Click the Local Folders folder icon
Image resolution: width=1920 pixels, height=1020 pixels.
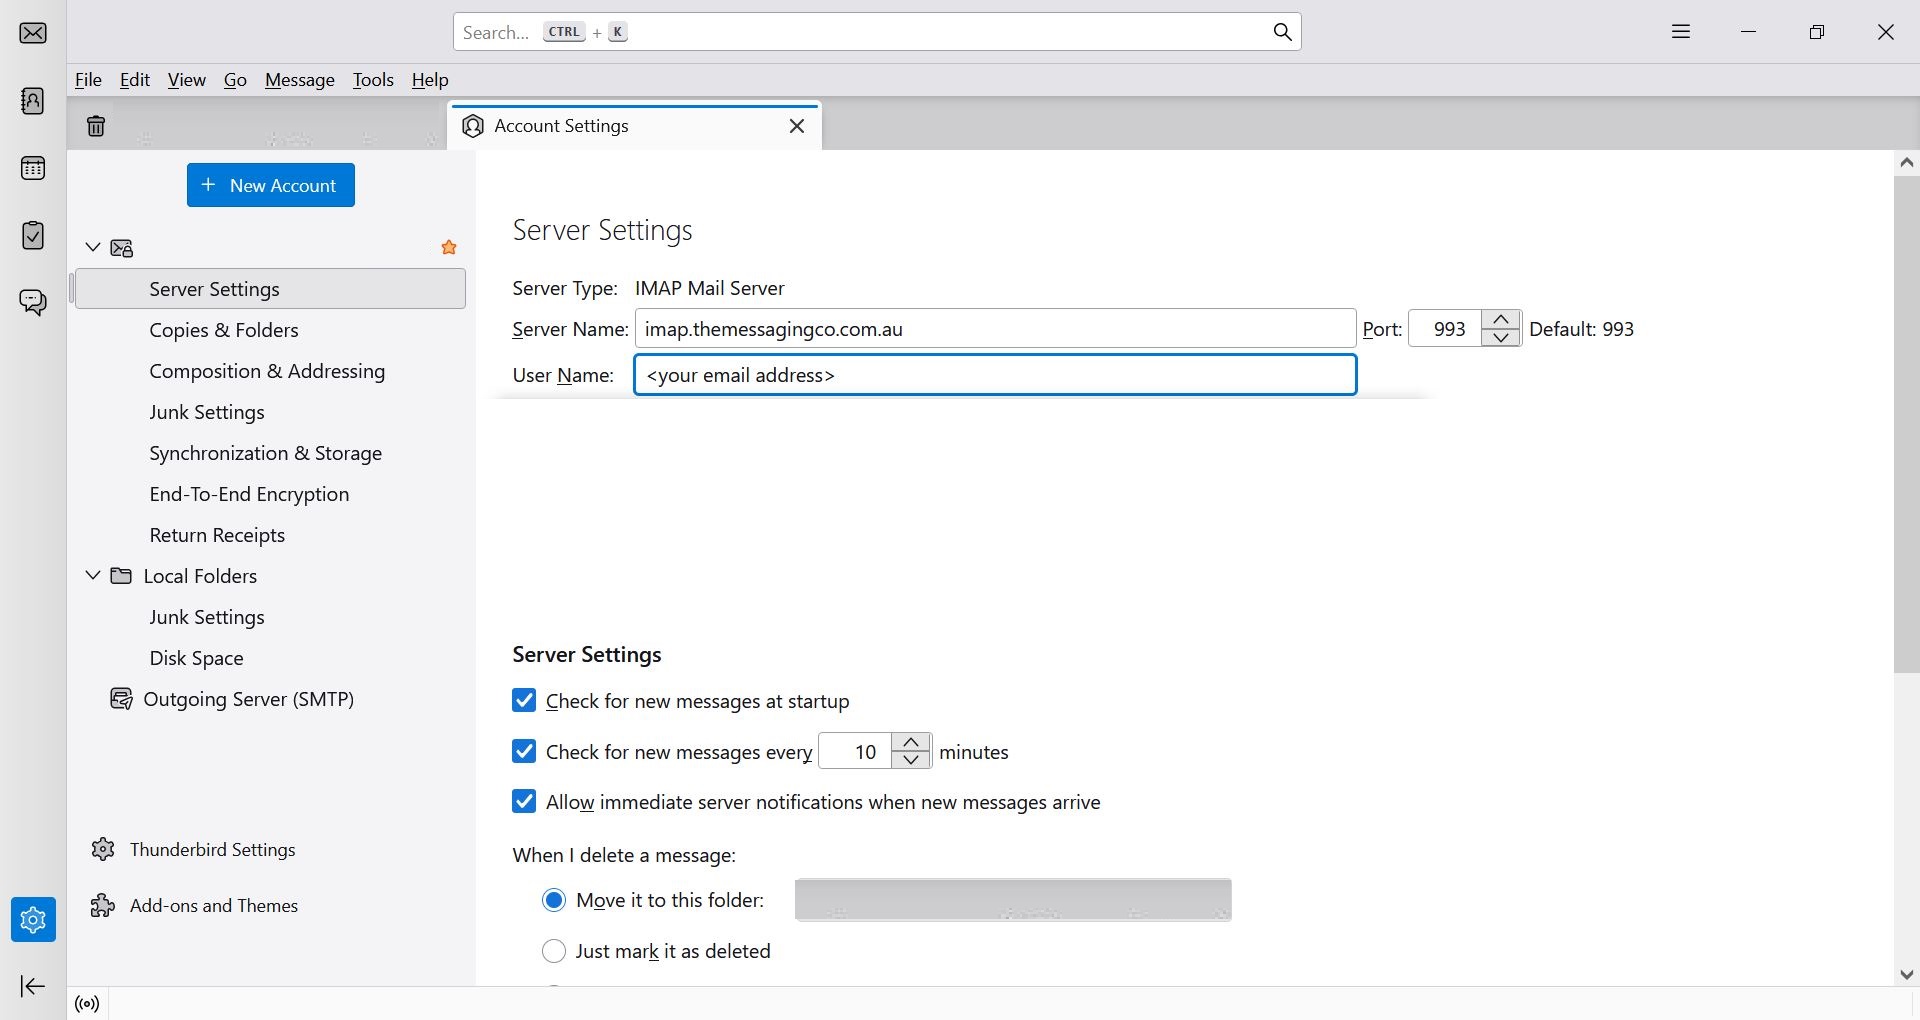tap(121, 576)
